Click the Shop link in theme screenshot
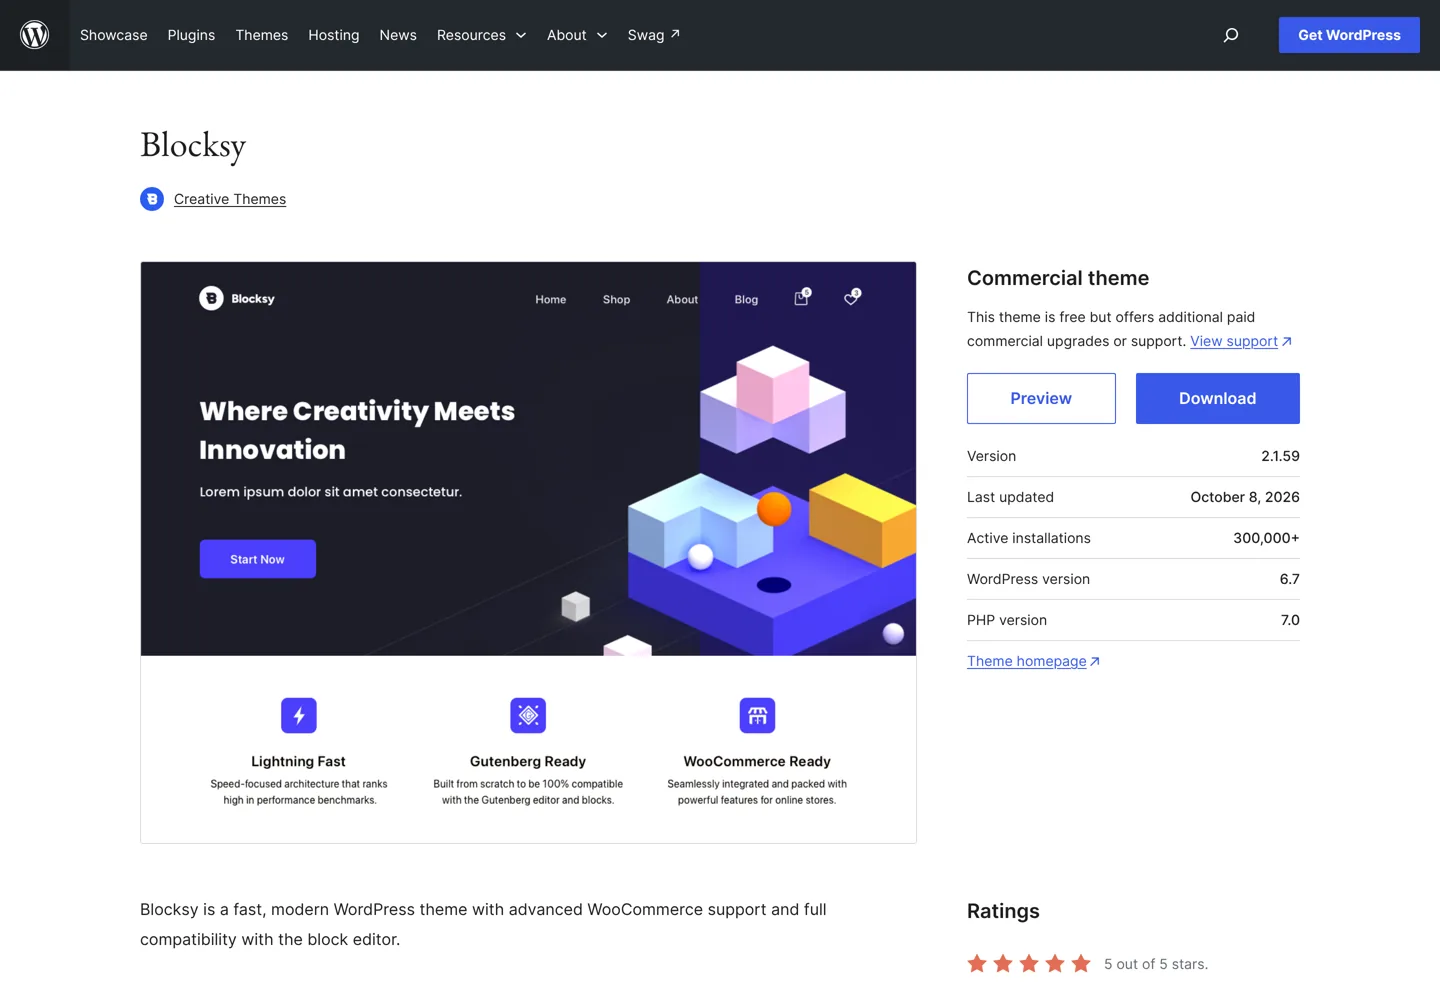Image resolution: width=1440 pixels, height=1000 pixels. 616,299
